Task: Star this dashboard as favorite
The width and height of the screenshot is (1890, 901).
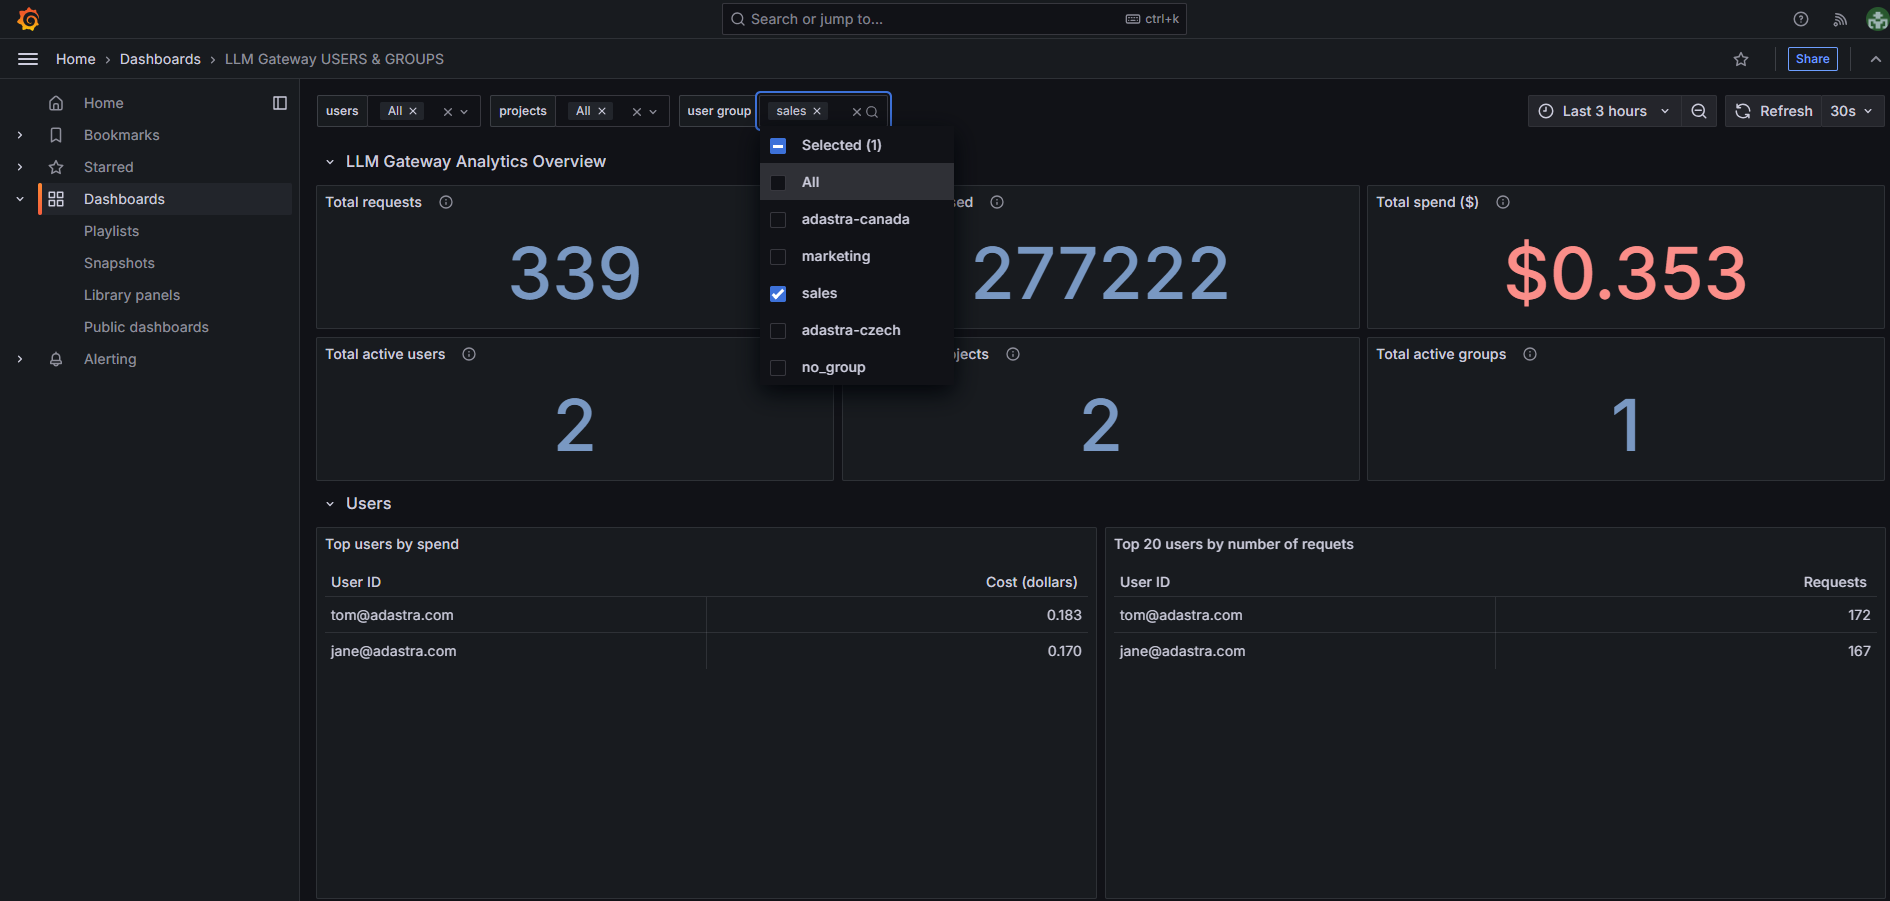Action: click(1741, 59)
